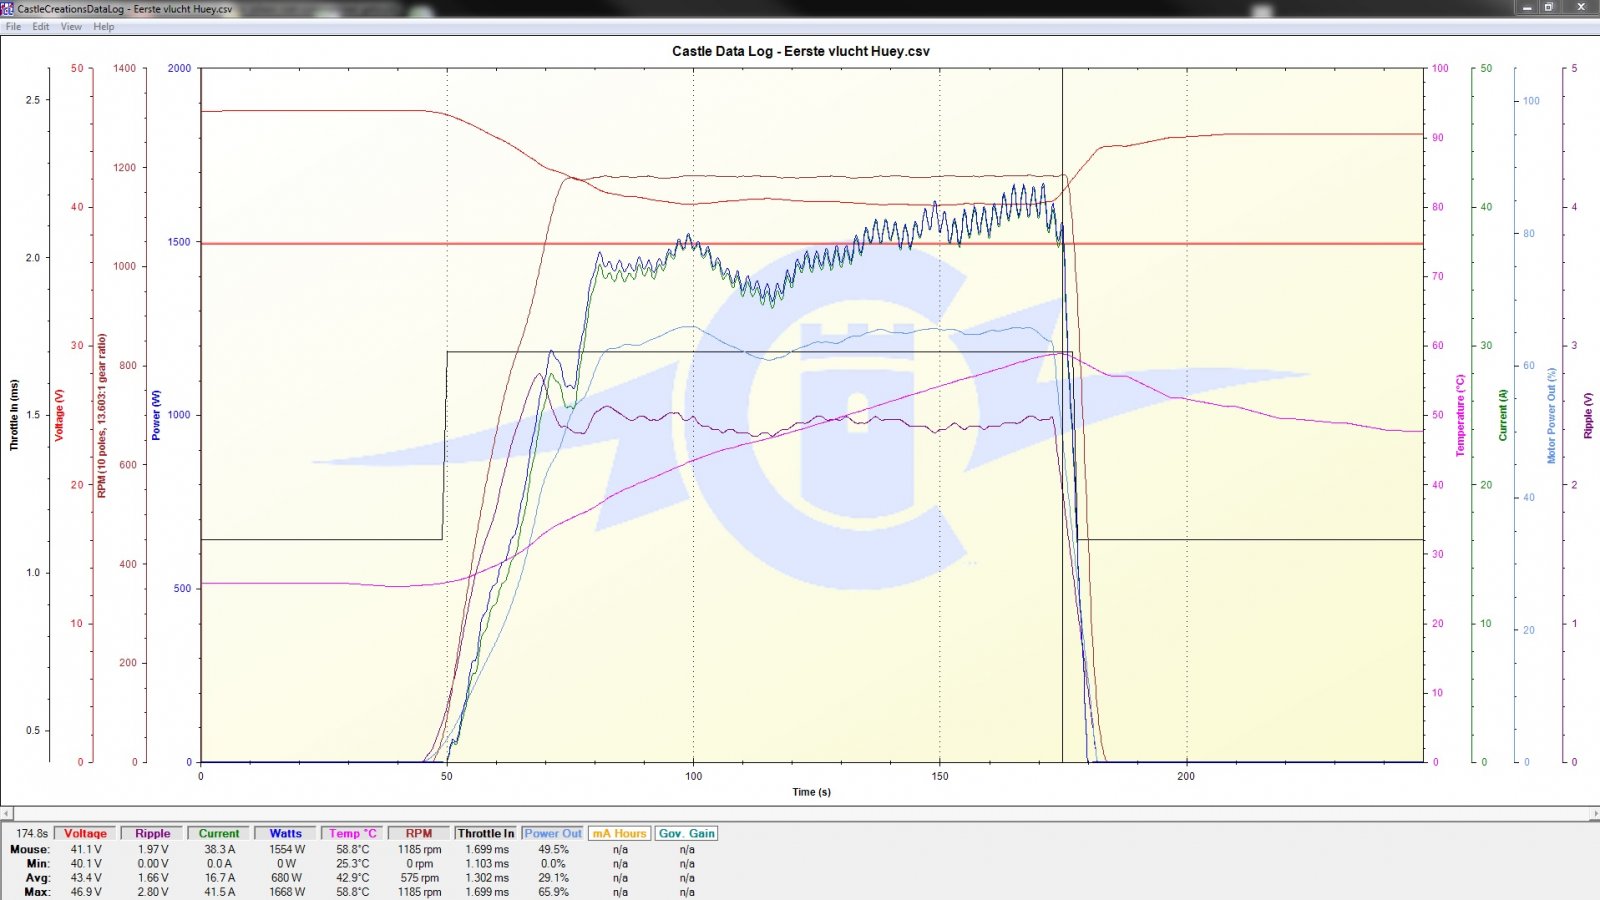Click the 'Power (W)' axis label
The image size is (1600, 900).
point(156,415)
